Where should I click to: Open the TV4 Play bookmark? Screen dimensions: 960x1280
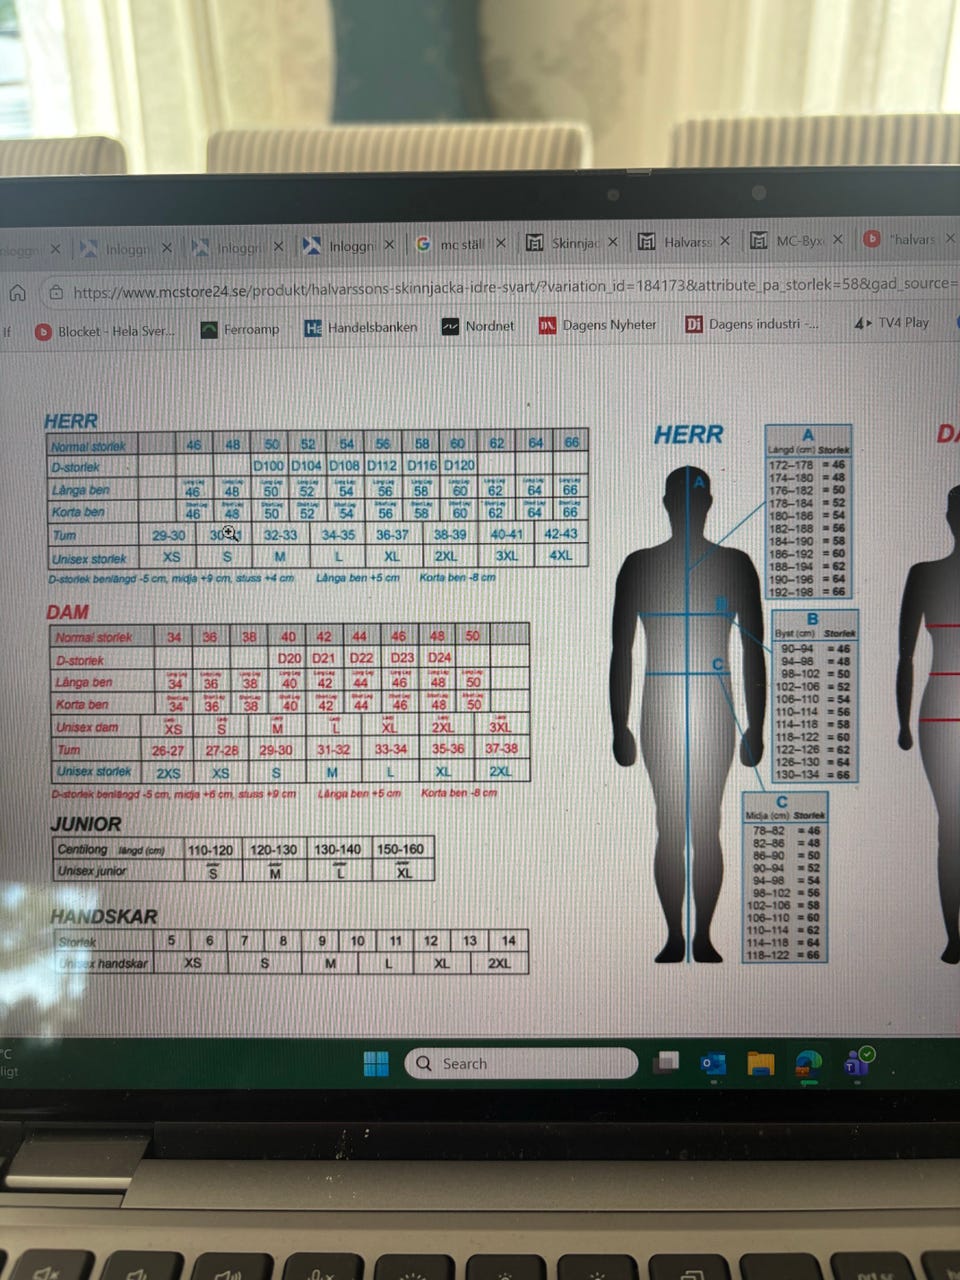point(891,322)
